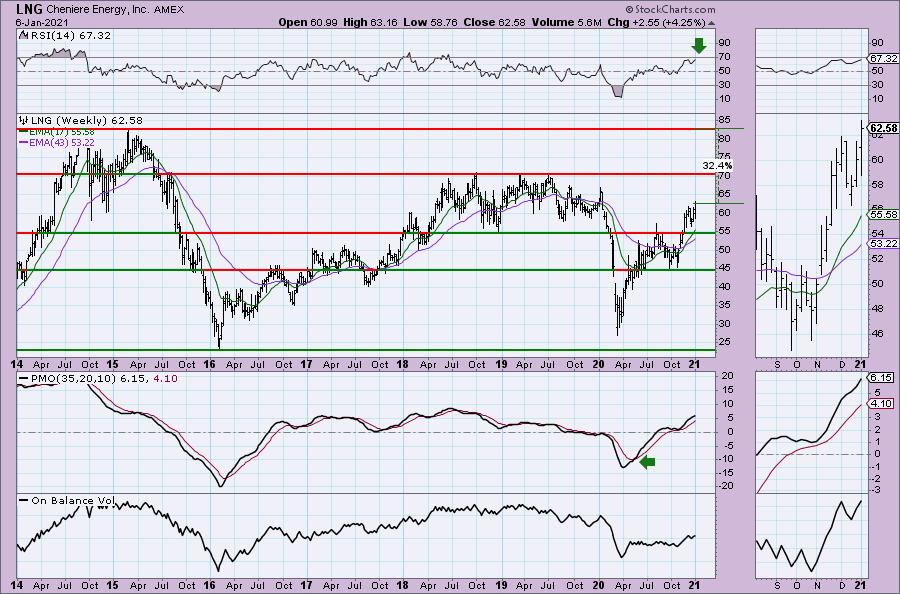This screenshot has width=900, height=594.
Task: Click the LNG ticker symbol in header
Action: 27,9
